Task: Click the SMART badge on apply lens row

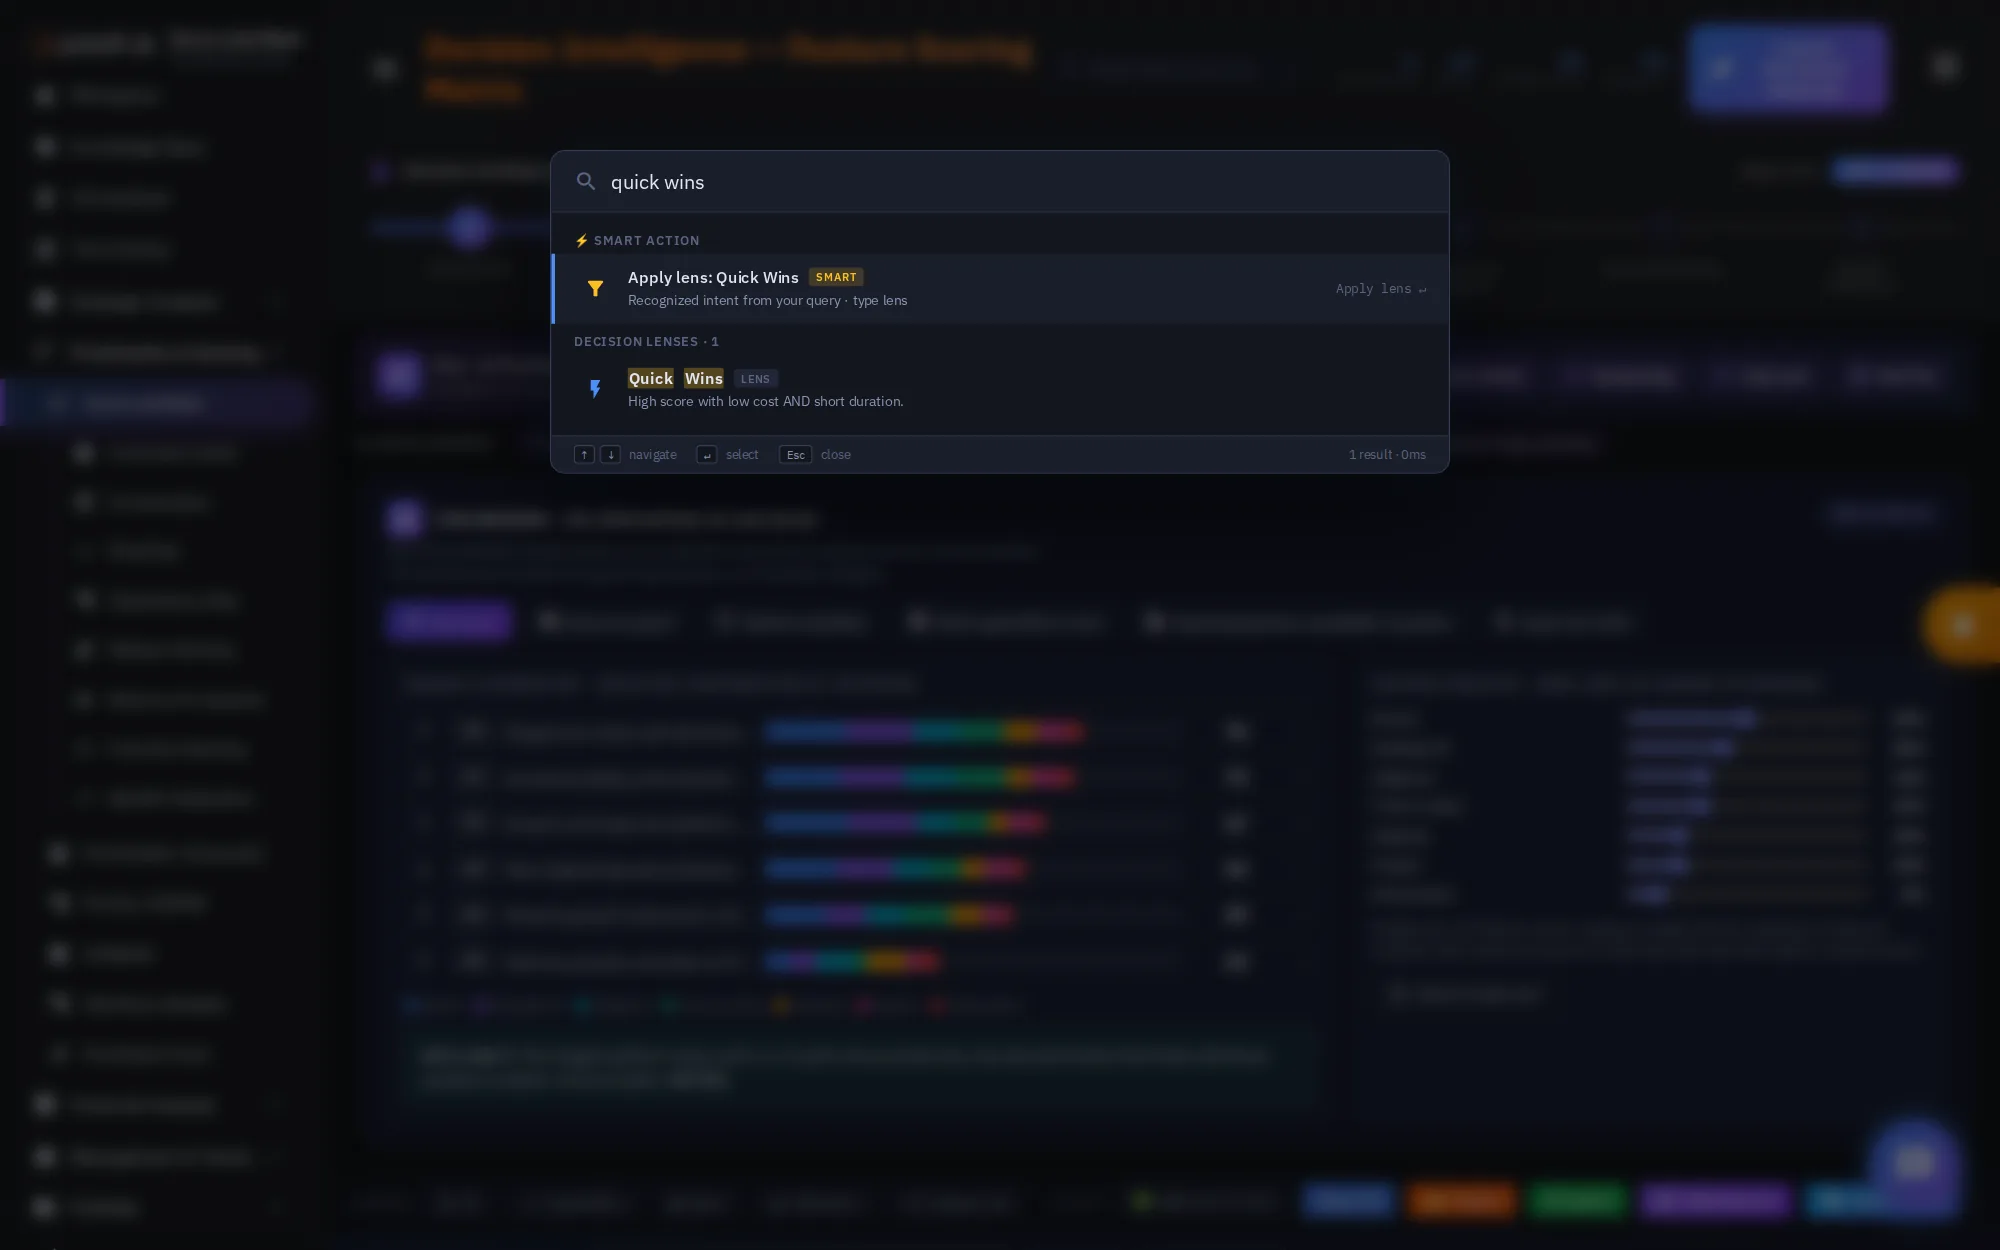Action: pyautogui.click(x=836, y=277)
